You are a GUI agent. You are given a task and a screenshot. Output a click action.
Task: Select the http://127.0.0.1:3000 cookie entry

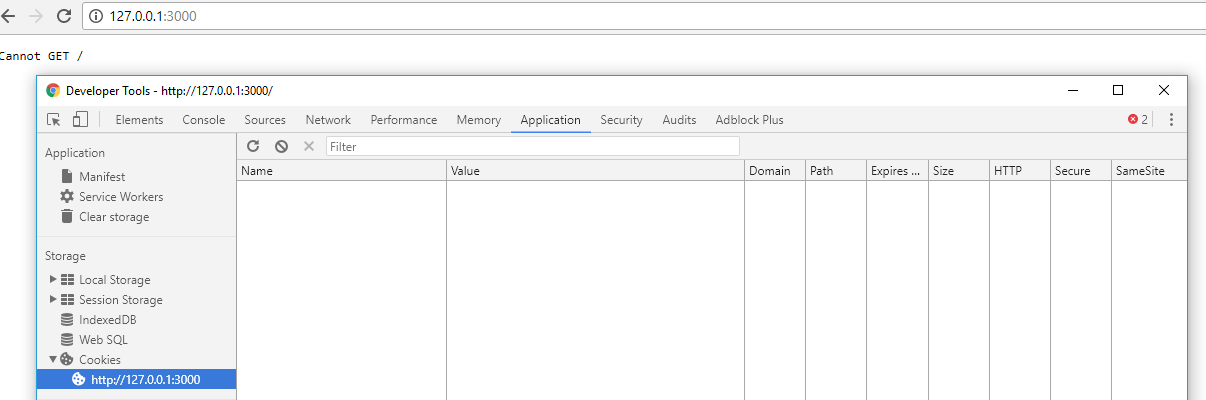click(x=136, y=380)
